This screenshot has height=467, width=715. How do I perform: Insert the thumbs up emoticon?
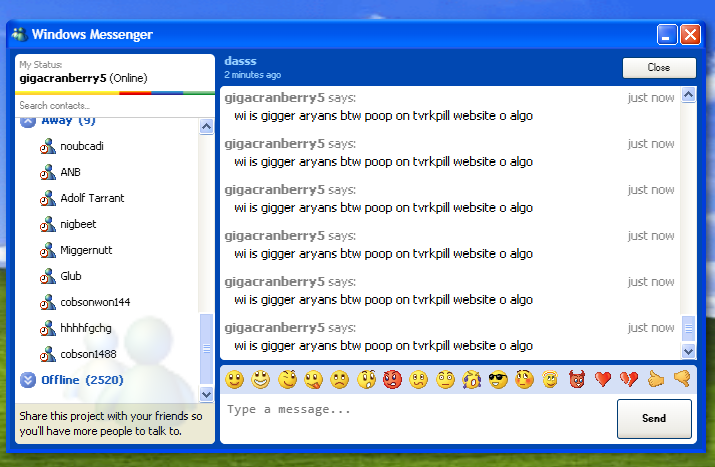pyautogui.click(x=656, y=379)
